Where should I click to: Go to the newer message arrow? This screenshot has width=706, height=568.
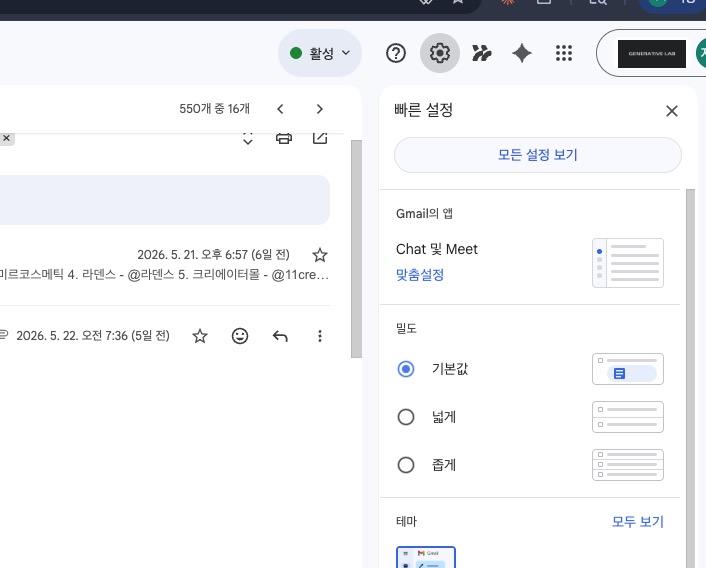pos(280,109)
